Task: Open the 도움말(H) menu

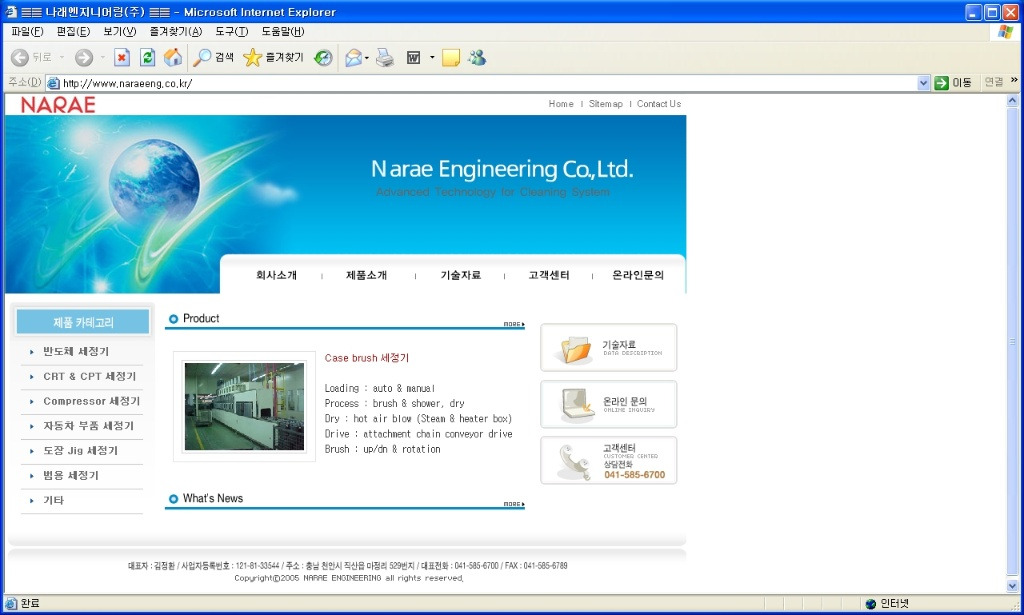Action: coord(283,31)
